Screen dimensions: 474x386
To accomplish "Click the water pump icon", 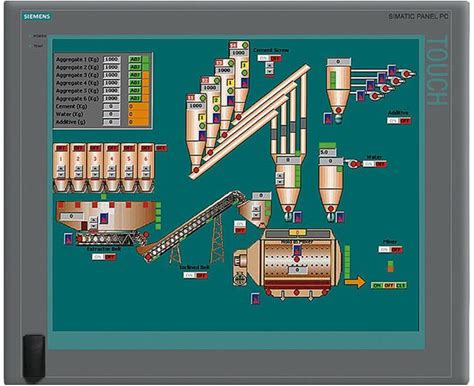I will coord(354,163).
